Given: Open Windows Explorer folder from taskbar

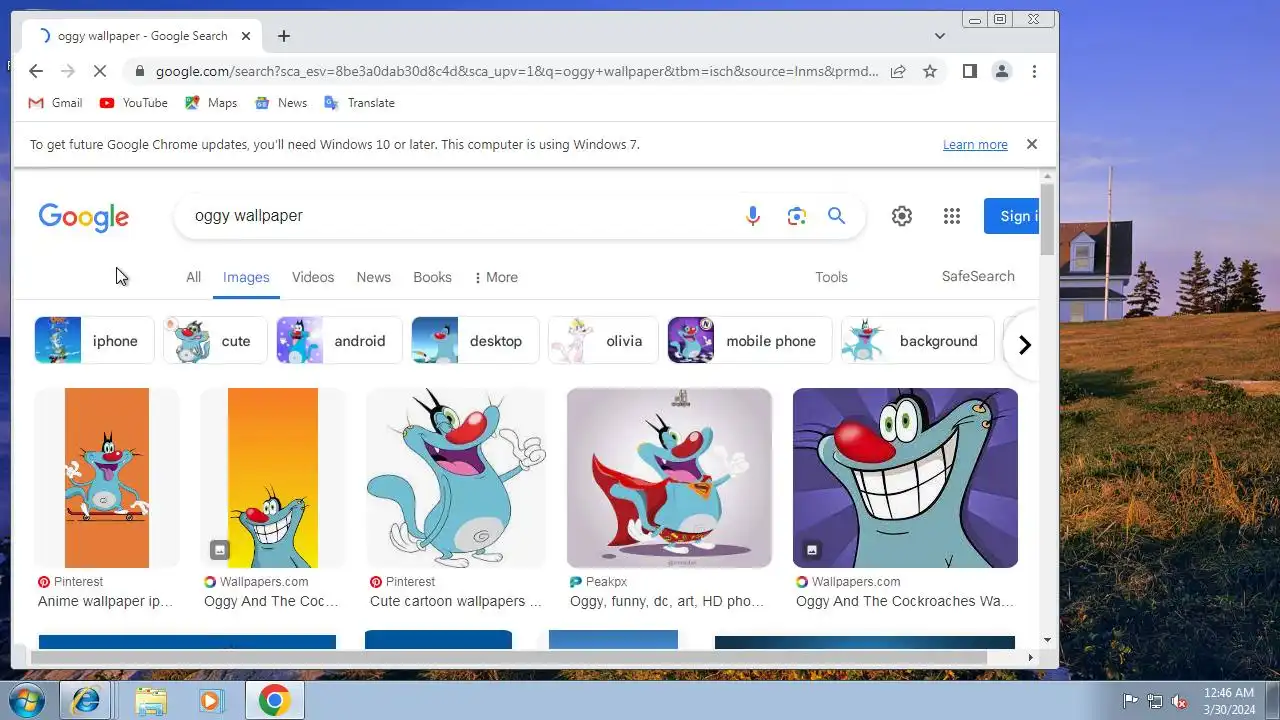Looking at the screenshot, I should [151, 701].
